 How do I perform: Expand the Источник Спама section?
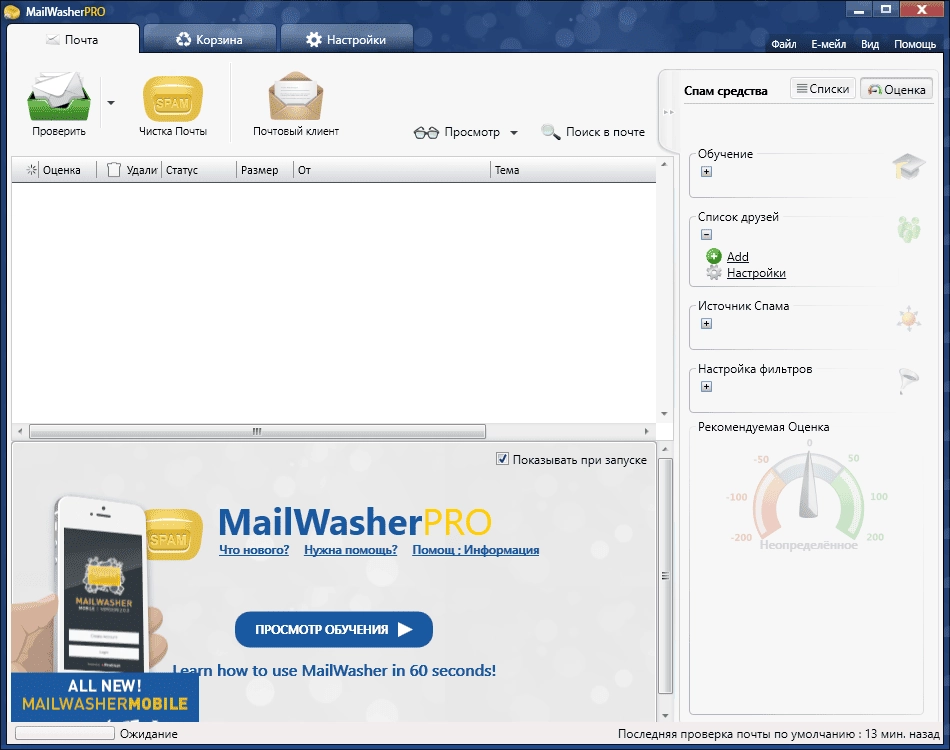[706, 324]
